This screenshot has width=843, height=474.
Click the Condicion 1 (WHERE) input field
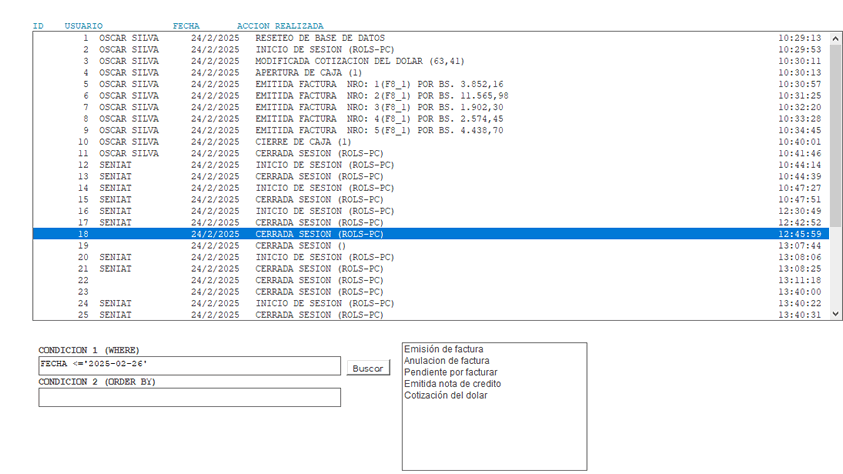[x=190, y=366]
